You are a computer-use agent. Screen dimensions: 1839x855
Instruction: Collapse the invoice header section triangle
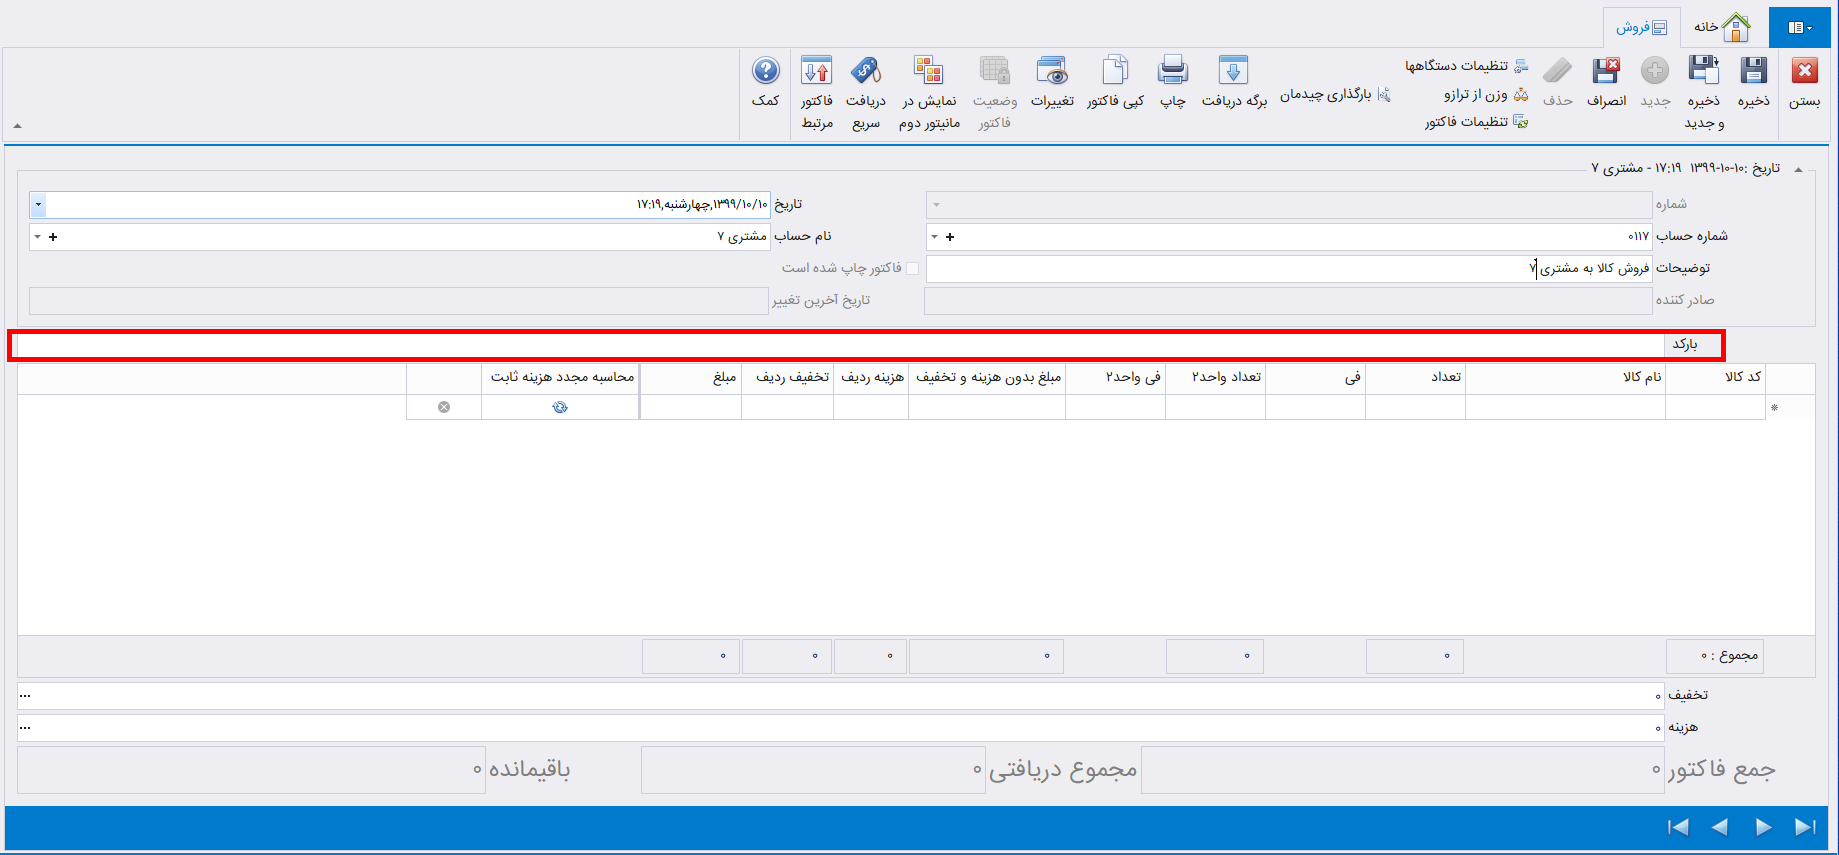point(1798,170)
